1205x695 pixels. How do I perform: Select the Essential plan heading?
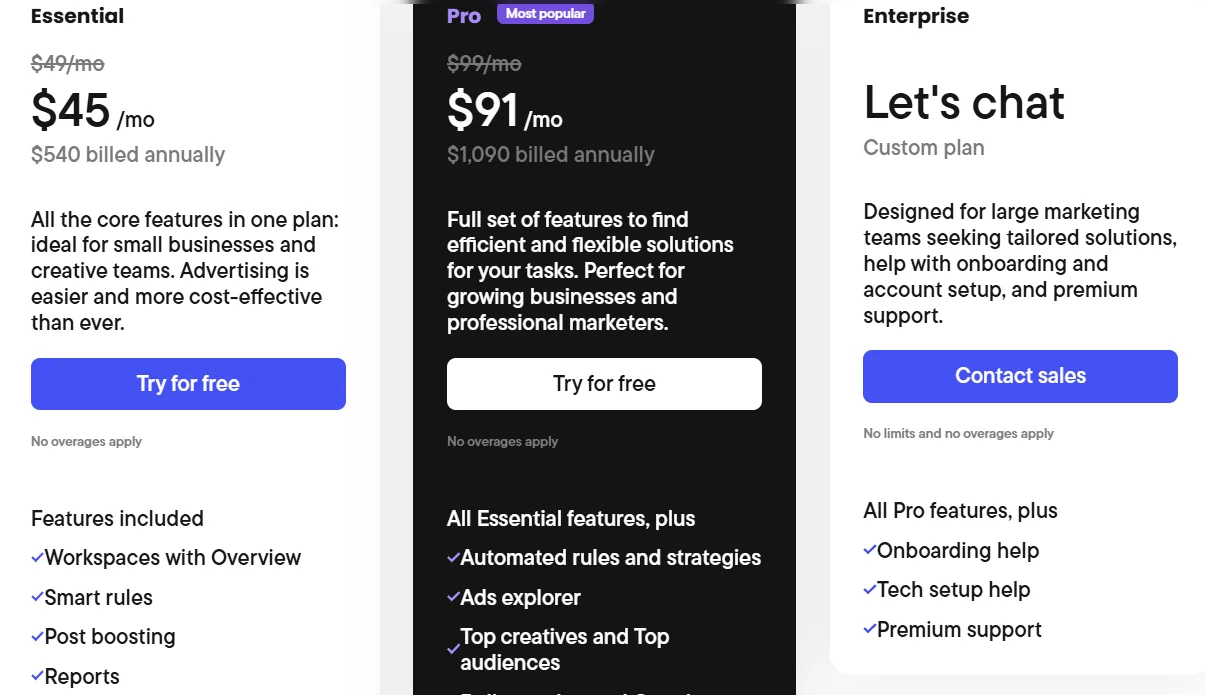[78, 16]
